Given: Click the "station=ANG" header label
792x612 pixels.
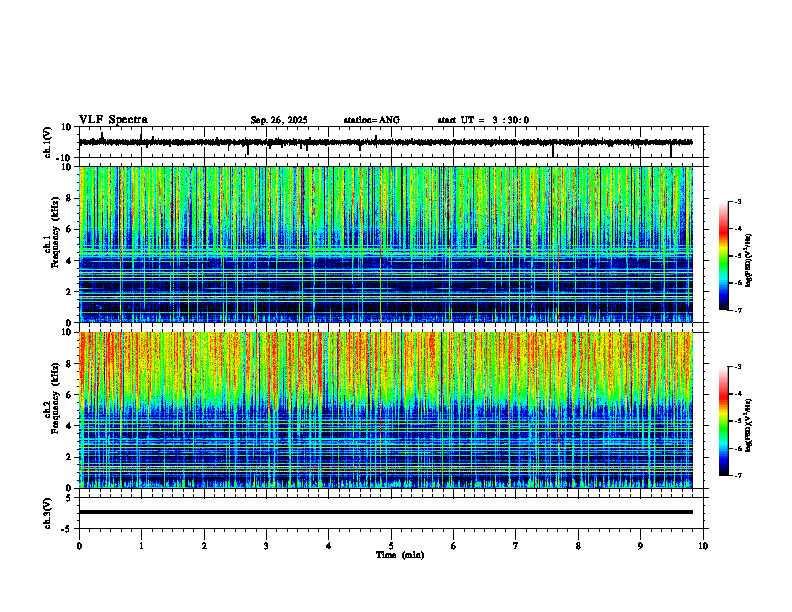Looking at the screenshot, I should 371,120.
